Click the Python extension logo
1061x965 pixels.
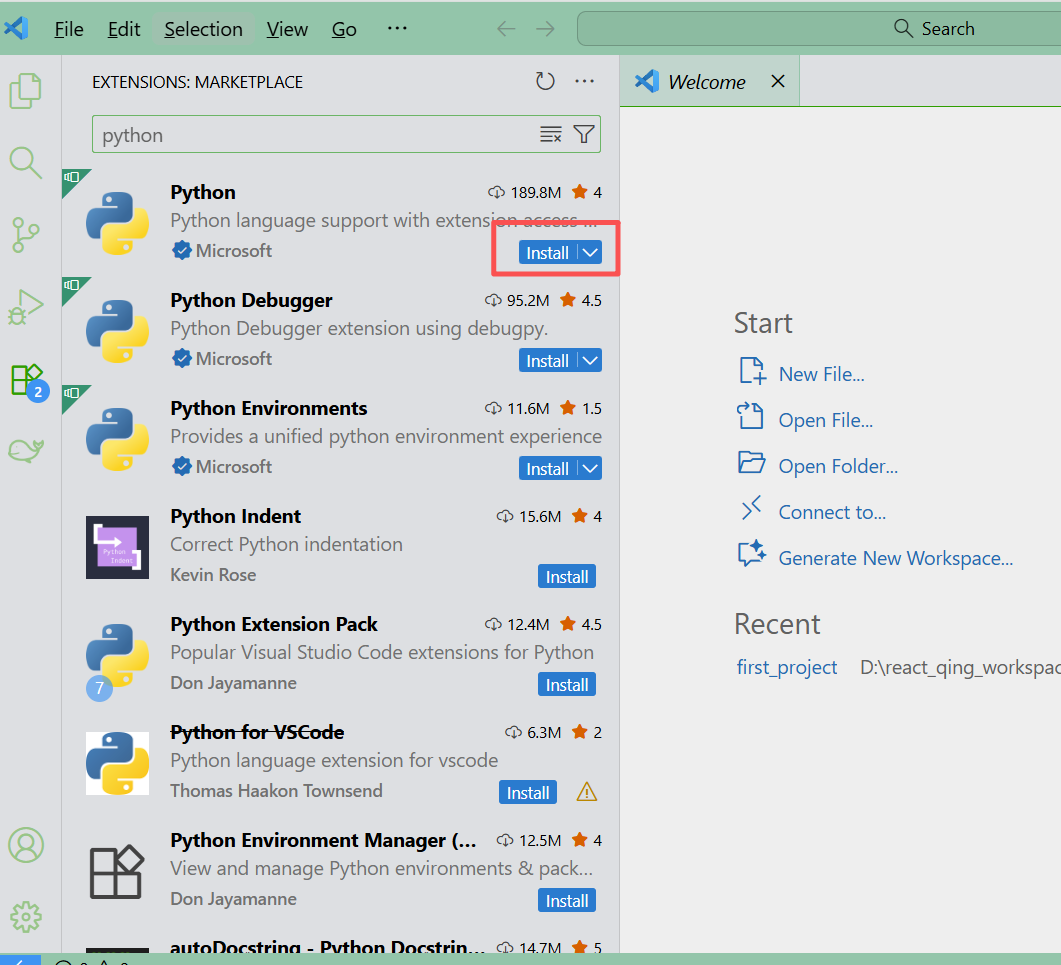tap(117, 223)
